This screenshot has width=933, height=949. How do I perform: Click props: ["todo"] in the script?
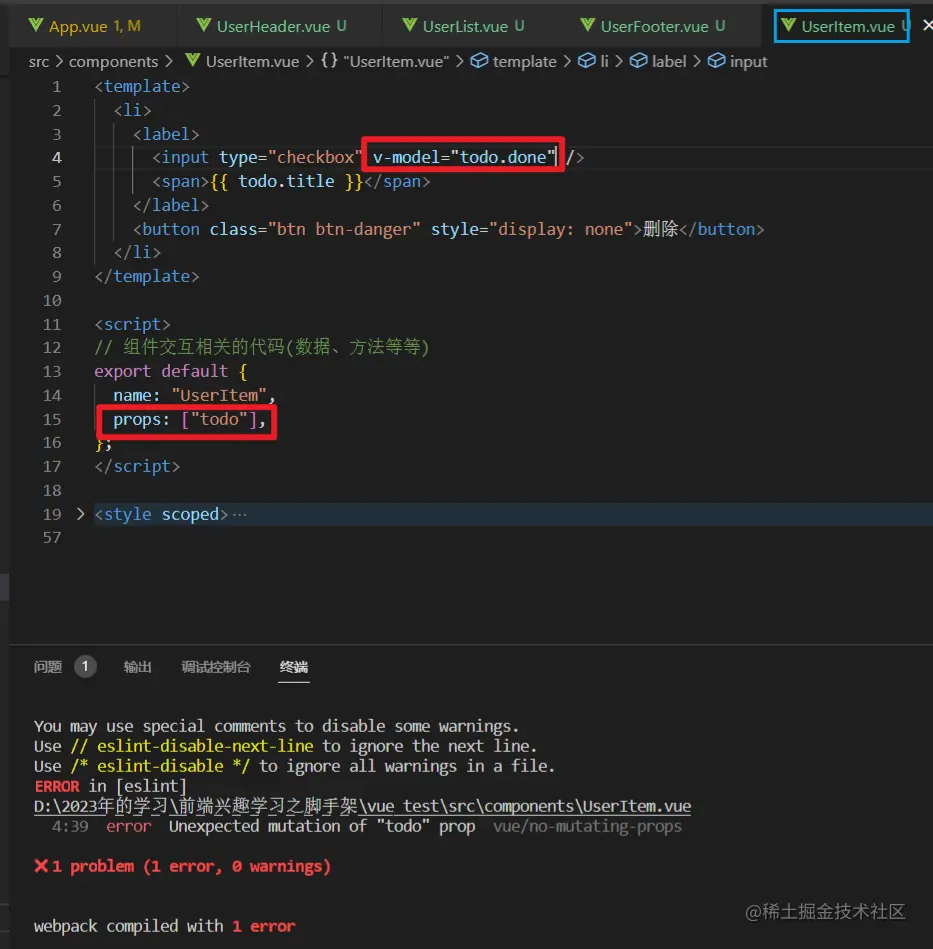pyautogui.click(x=189, y=419)
